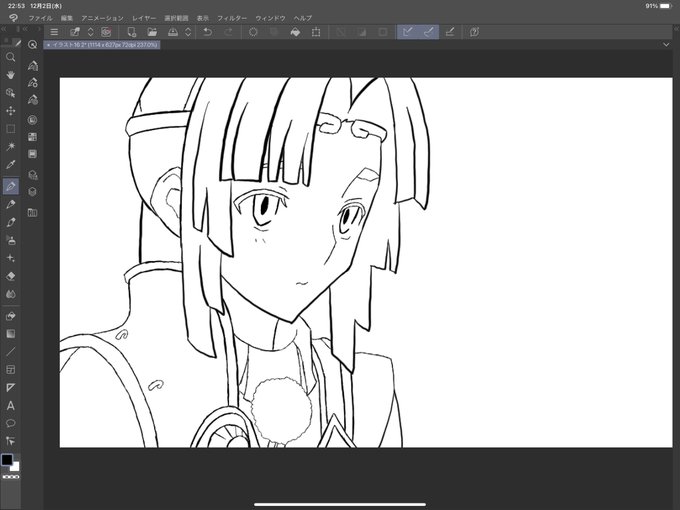The image size is (680, 510).
Task: Expand the save options up-down arrows
Action: tap(188, 32)
